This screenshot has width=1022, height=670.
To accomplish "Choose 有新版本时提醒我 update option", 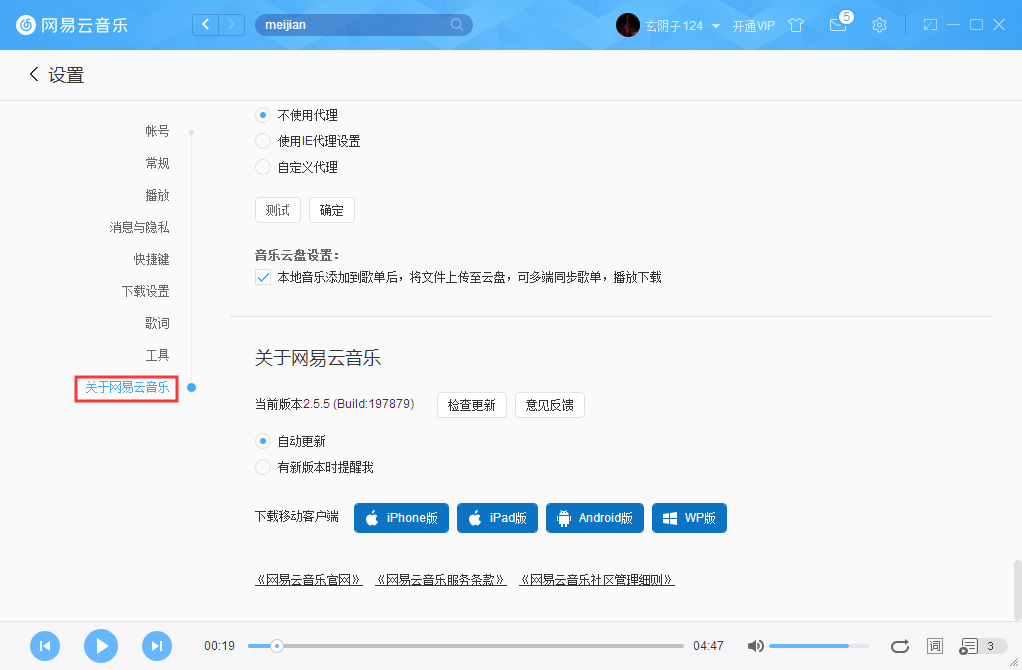I will [x=261, y=467].
